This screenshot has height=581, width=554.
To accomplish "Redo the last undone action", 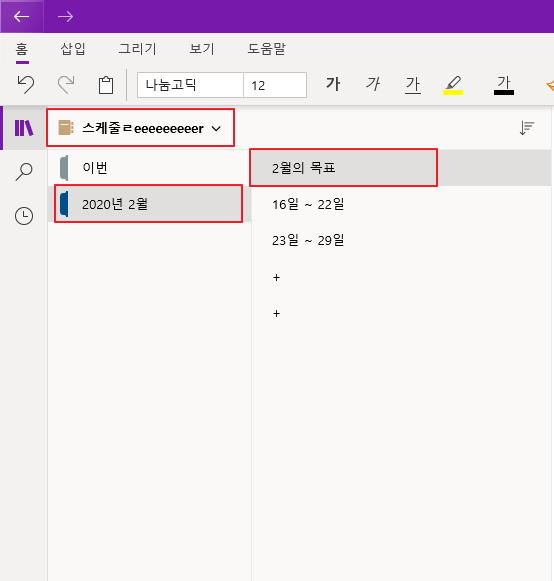I will point(66,85).
